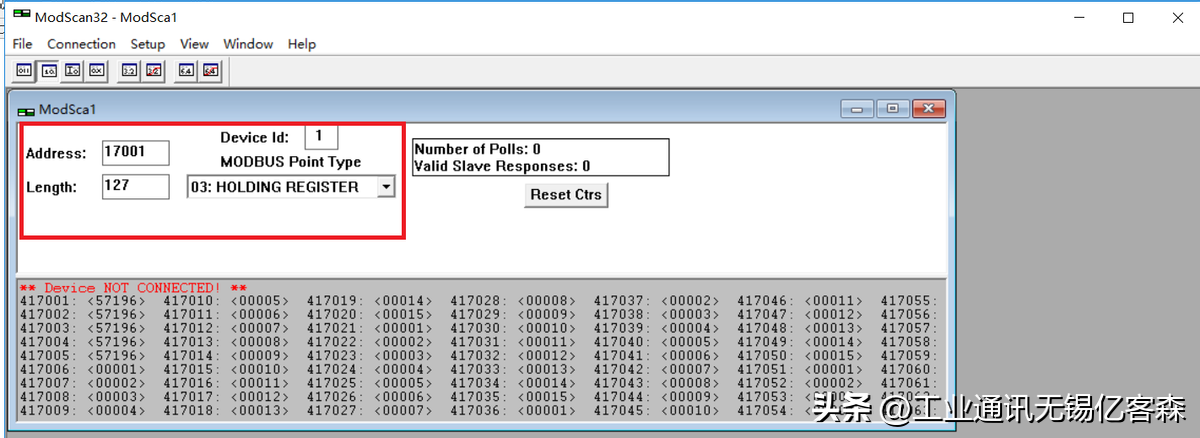Open the Connection menu
Viewport: 1200px width, 438px height.
click(81, 44)
